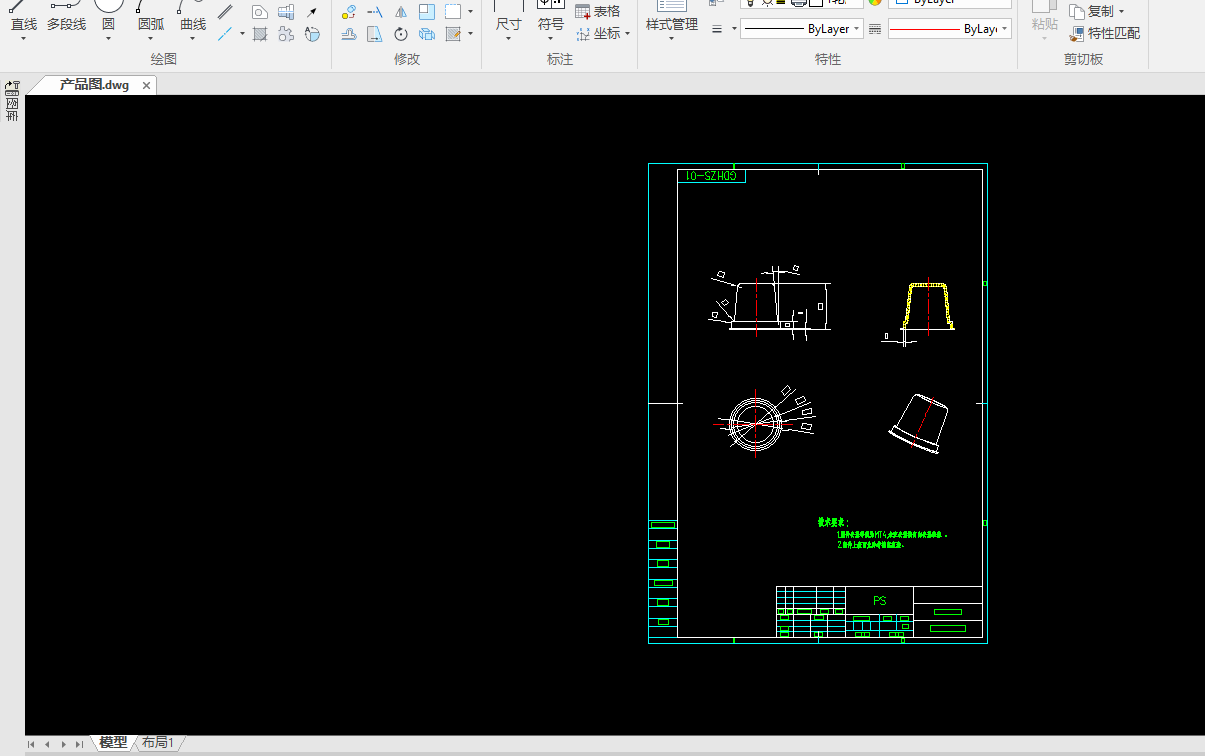Image resolution: width=1205 pixels, height=756 pixels.
Task: Select the 产品图.dwg document tab
Action: click(x=94, y=85)
